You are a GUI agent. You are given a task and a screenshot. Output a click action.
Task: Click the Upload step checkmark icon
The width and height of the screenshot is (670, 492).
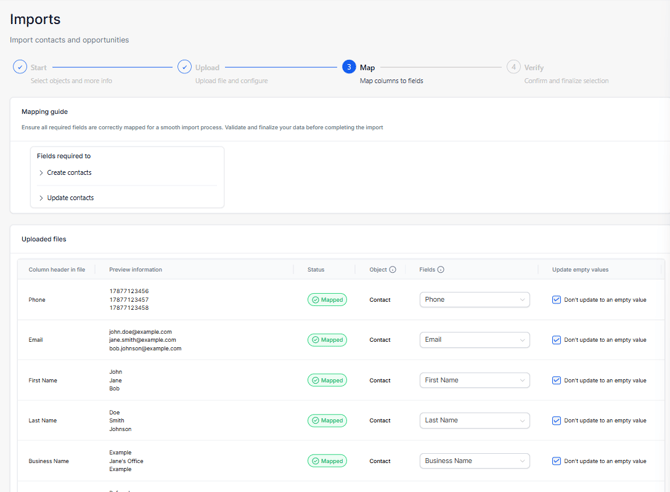pos(184,67)
